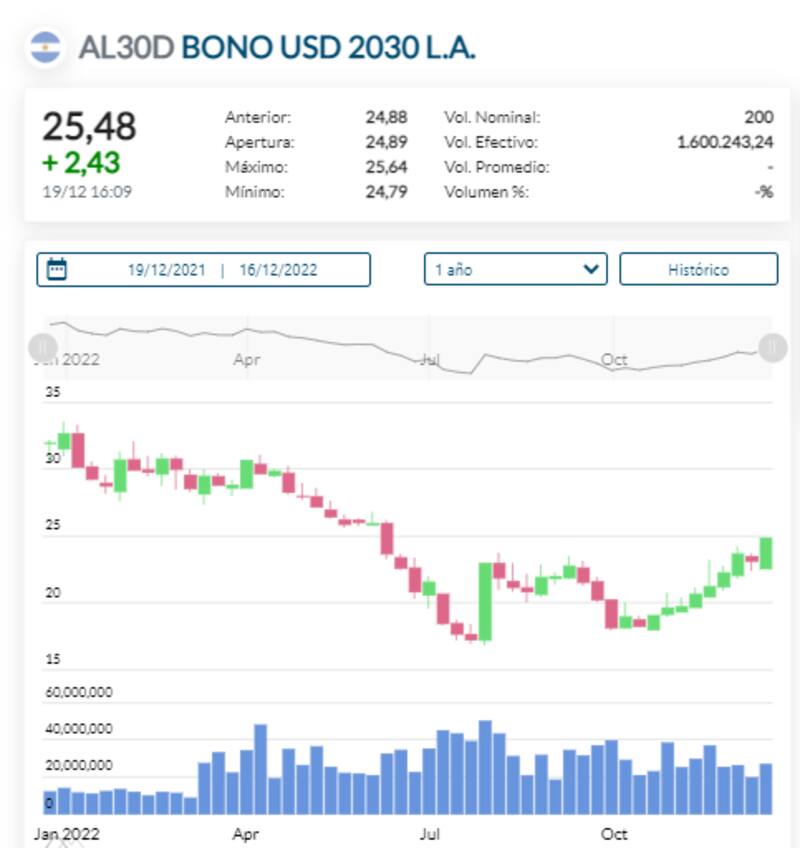Select the large green July candle
The image size is (800, 848).
[486, 600]
